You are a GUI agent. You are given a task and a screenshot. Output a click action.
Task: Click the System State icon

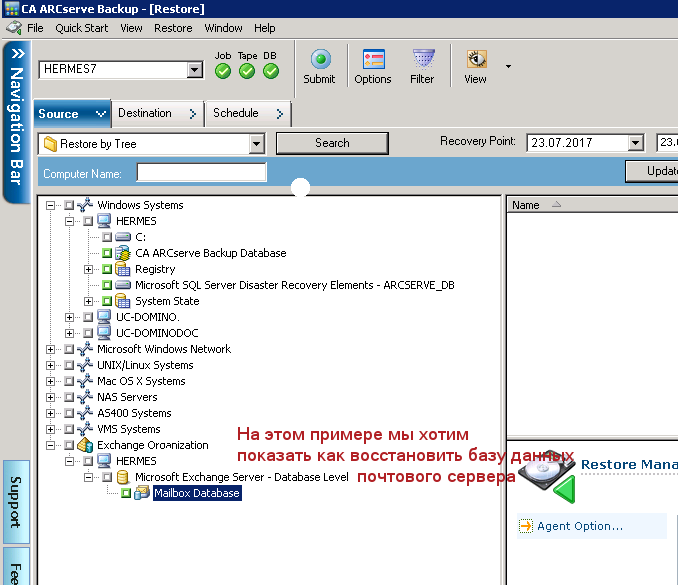tap(123, 301)
